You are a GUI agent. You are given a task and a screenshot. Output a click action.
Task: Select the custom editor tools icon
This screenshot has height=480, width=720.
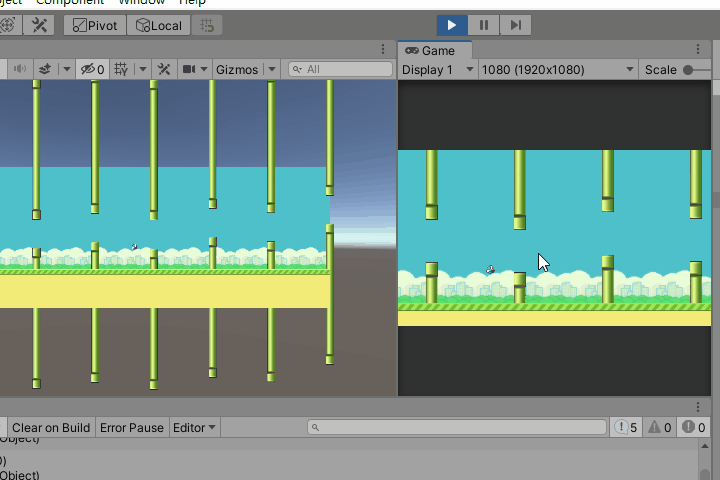point(39,25)
